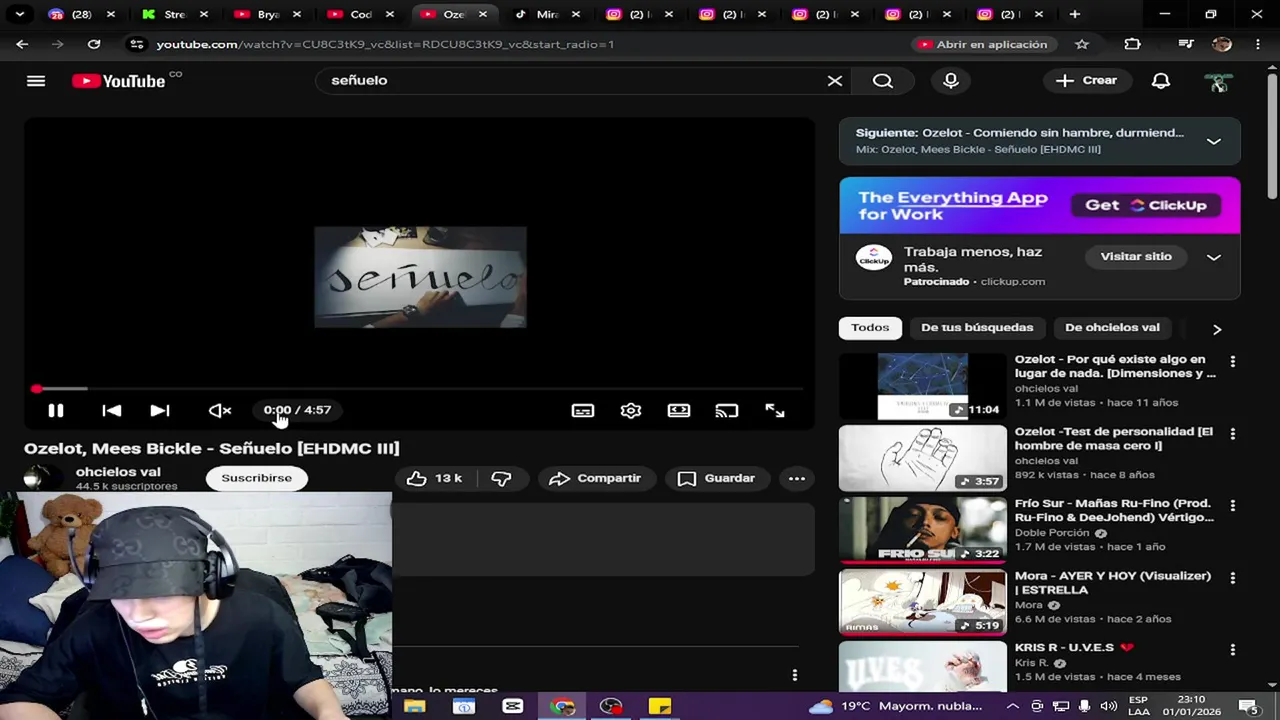Open YouTube notifications bell

tap(1161, 81)
